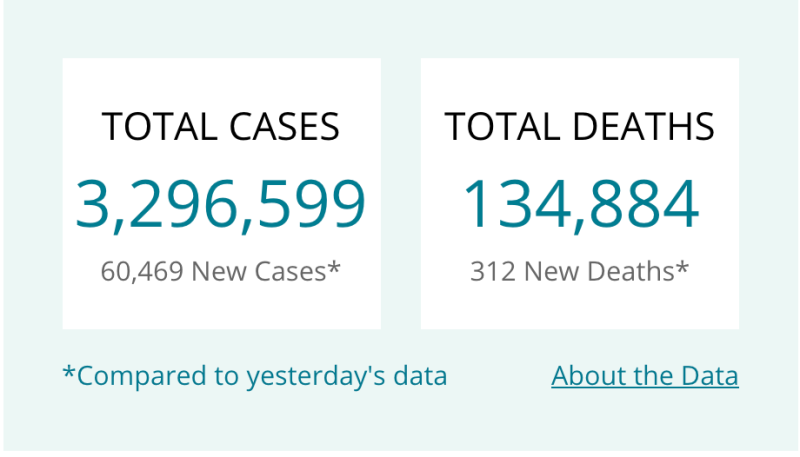
Task: Click the TOTAL CASES heading
Action: coord(221,126)
